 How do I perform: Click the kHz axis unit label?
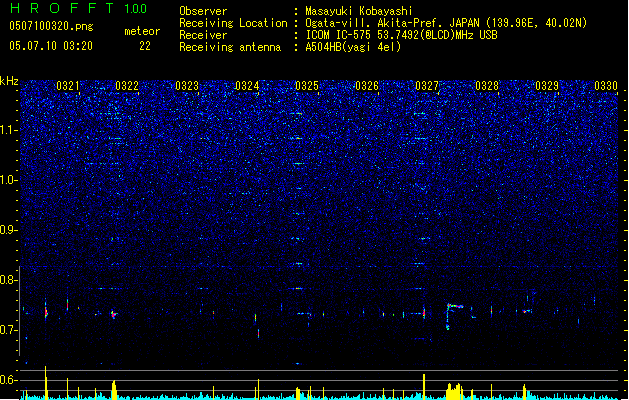coord(9,81)
